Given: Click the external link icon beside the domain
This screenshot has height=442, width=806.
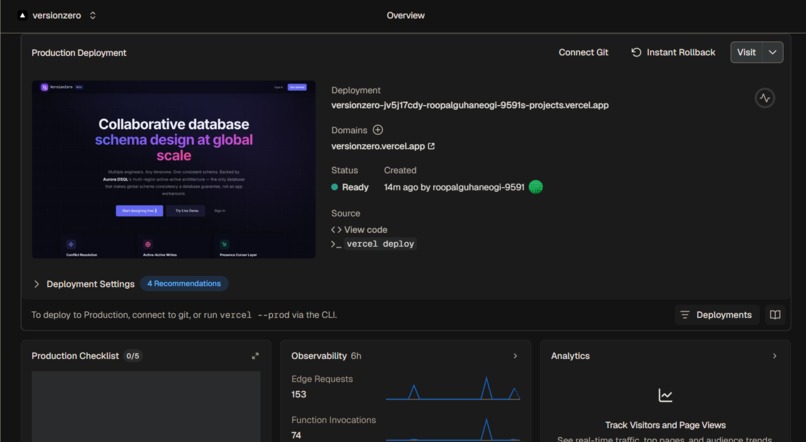Looking at the screenshot, I should [431, 146].
